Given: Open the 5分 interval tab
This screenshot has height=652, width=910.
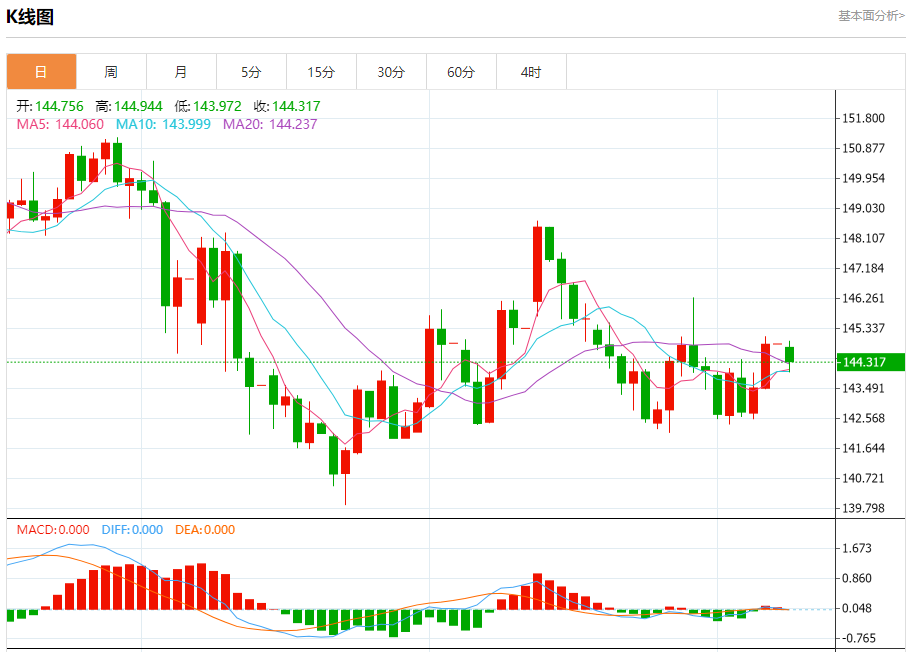Looking at the screenshot, I should (x=251, y=72).
